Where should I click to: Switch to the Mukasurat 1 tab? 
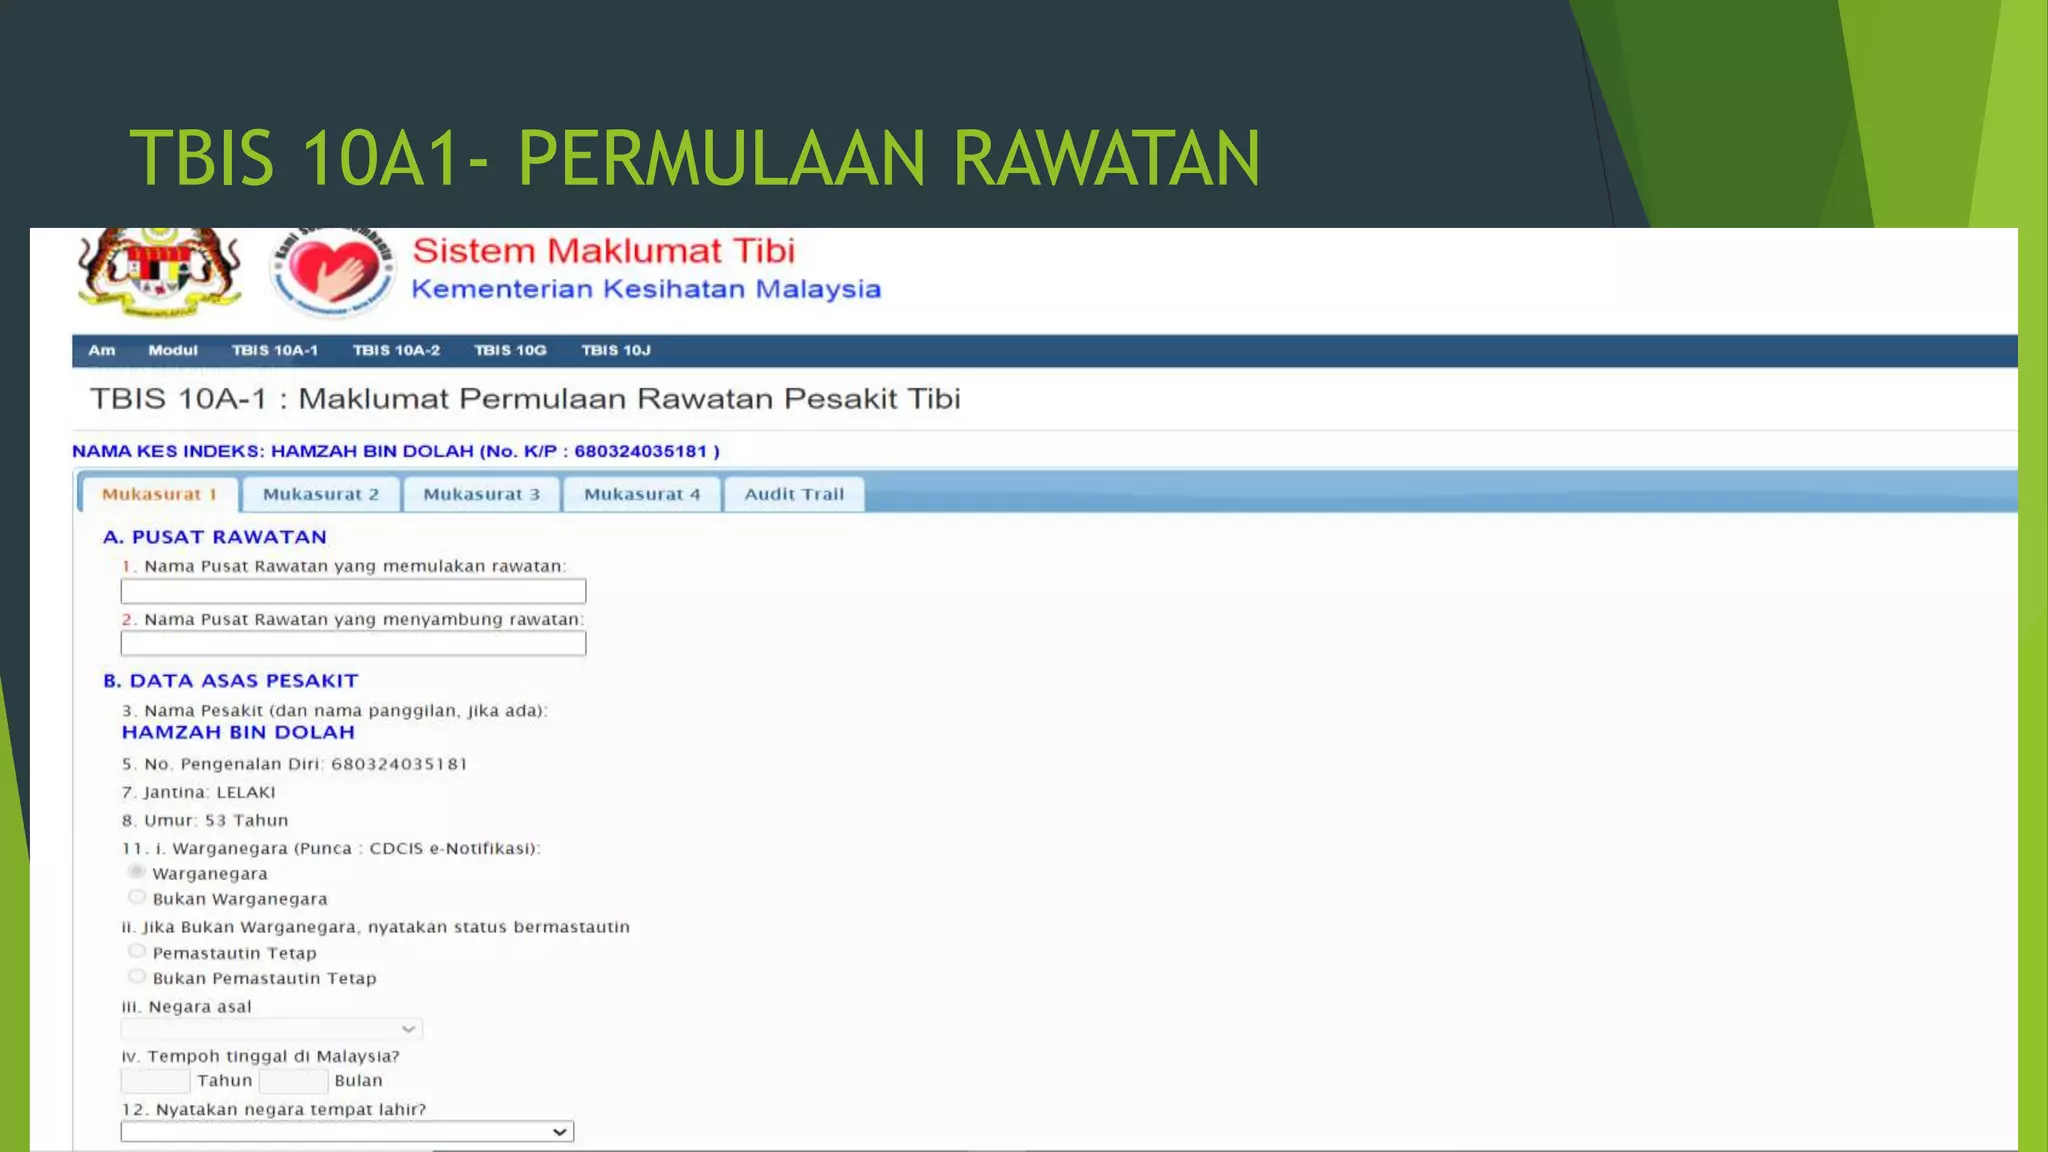click(x=160, y=494)
